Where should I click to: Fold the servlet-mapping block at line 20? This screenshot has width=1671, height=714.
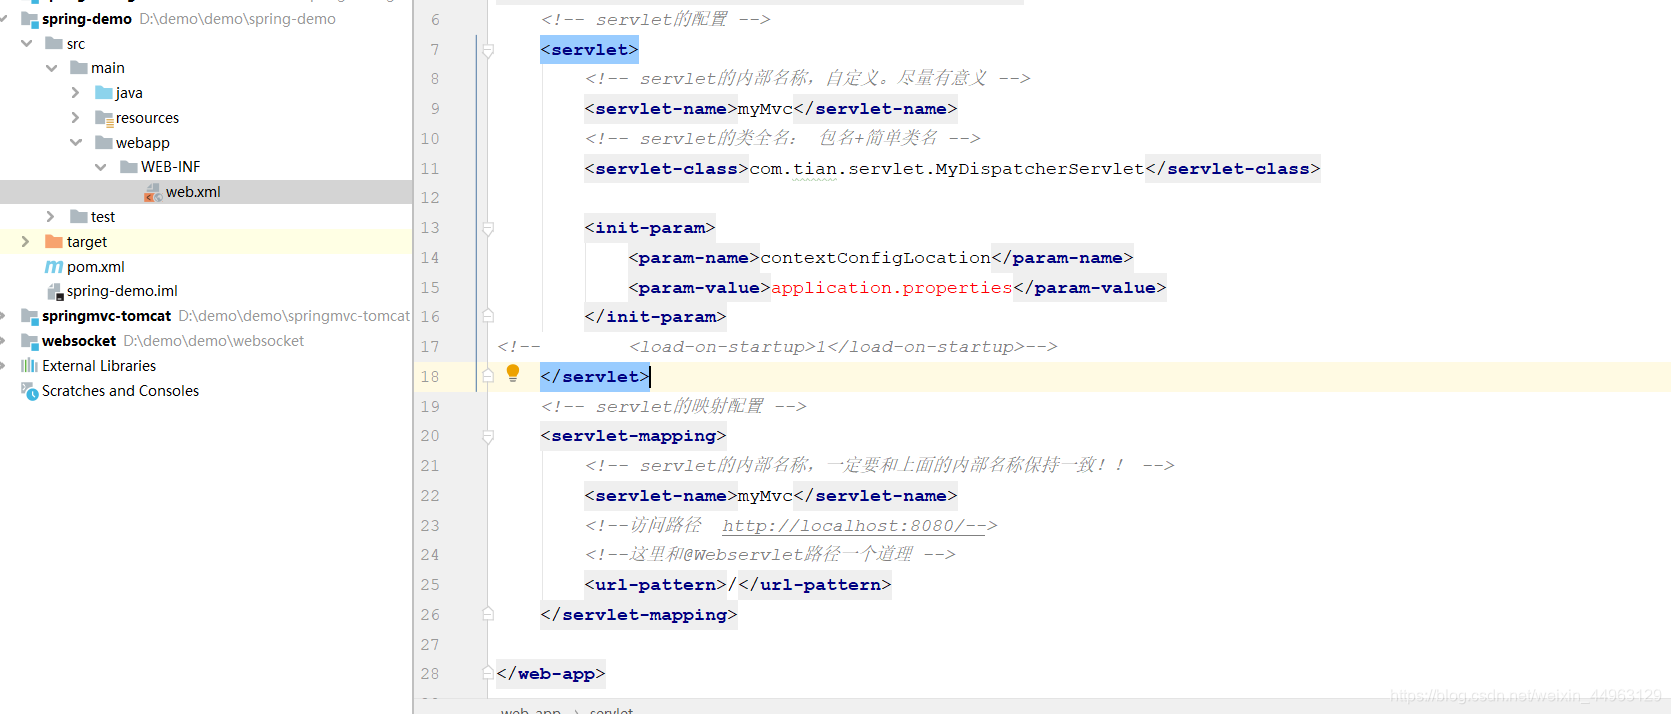(488, 436)
